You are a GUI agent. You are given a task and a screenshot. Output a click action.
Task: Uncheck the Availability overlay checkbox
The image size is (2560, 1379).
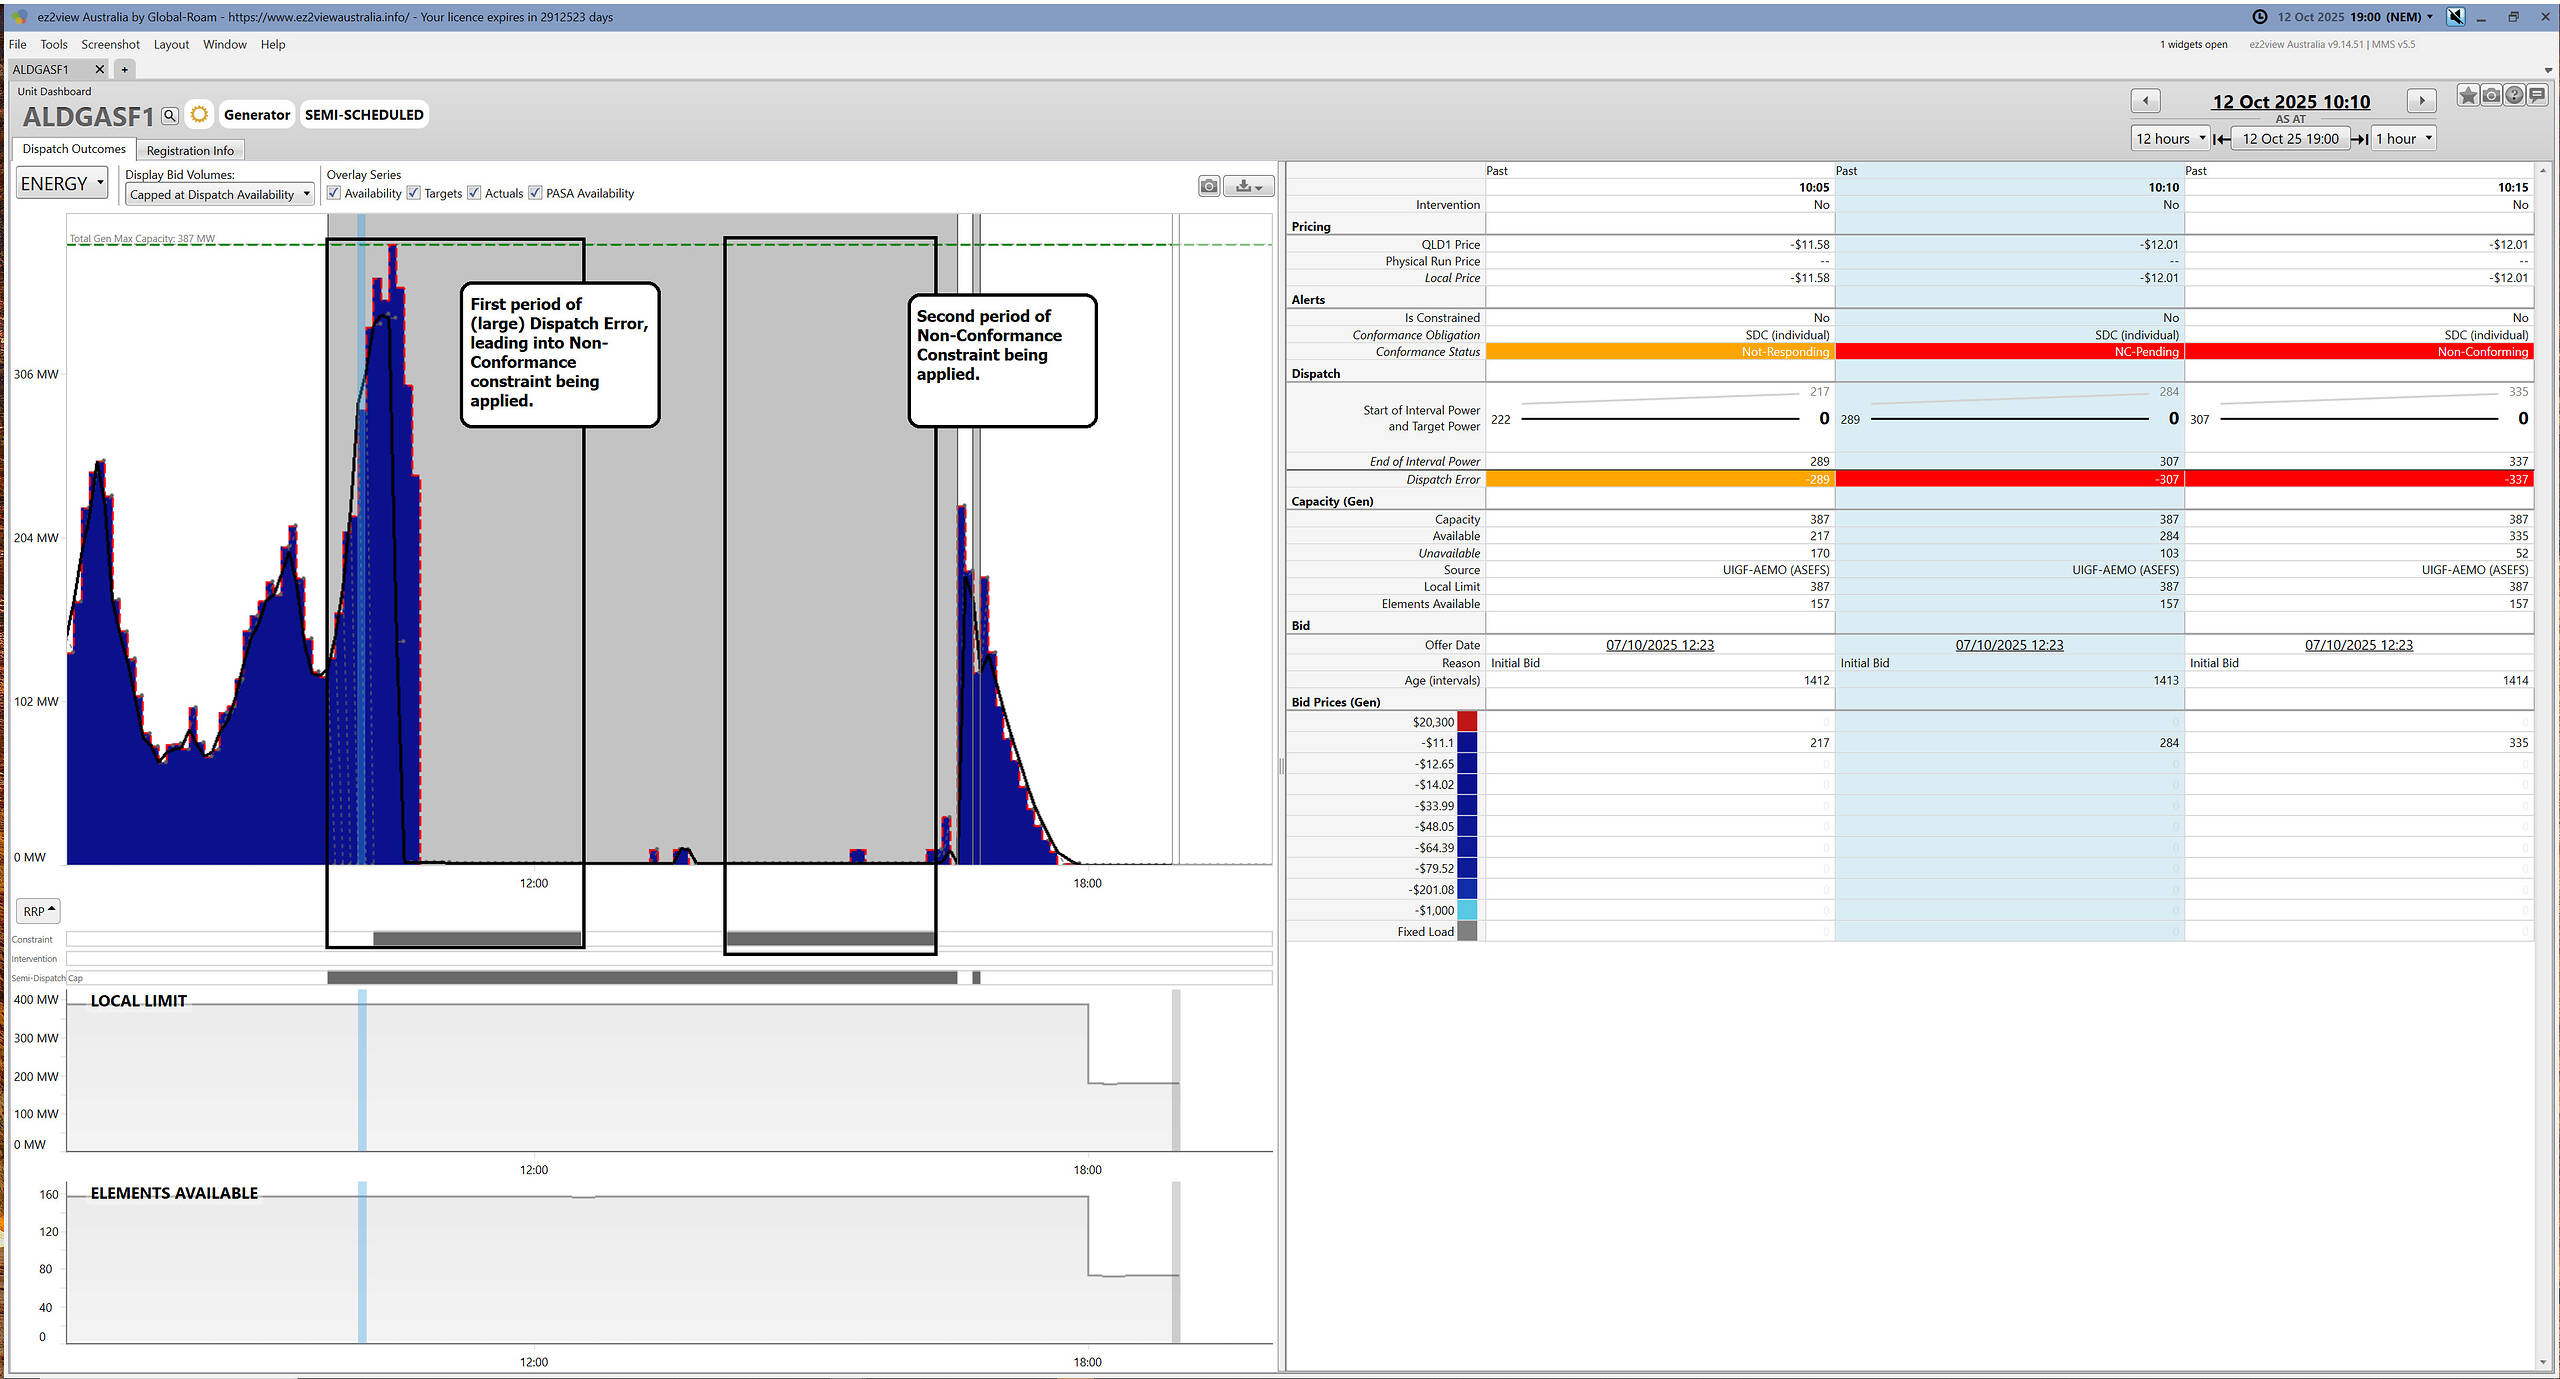pyautogui.click(x=334, y=193)
